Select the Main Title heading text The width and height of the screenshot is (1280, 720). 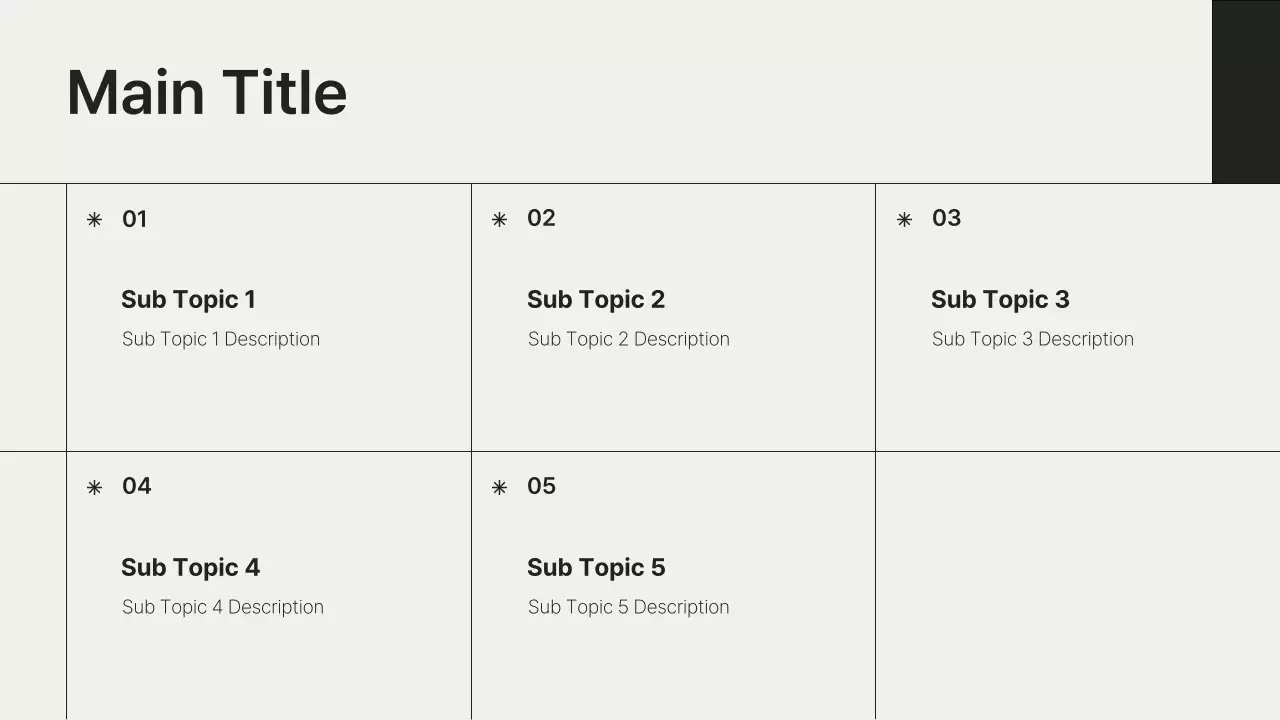(x=207, y=93)
